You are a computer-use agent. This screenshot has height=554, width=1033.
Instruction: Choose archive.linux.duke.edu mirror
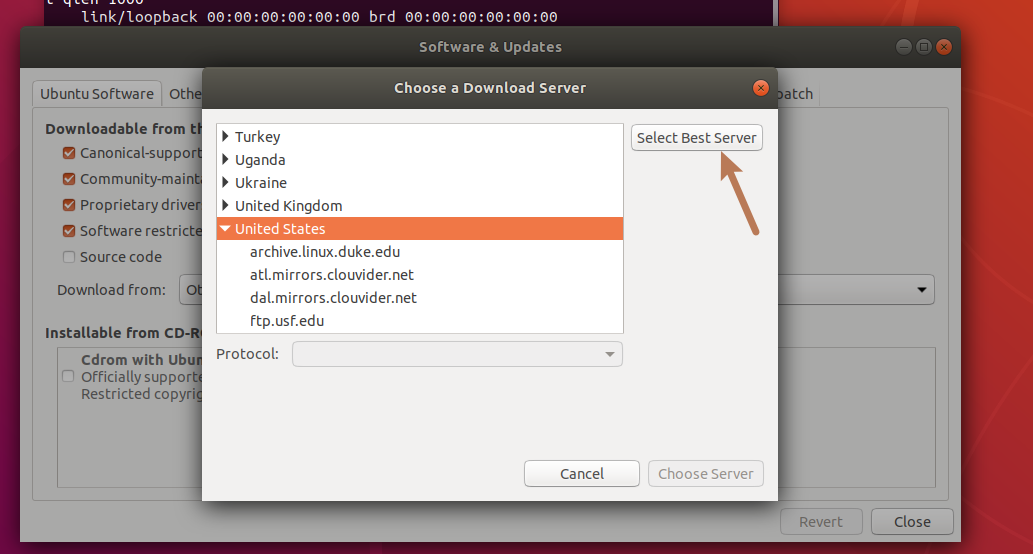[x=420, y=252]
